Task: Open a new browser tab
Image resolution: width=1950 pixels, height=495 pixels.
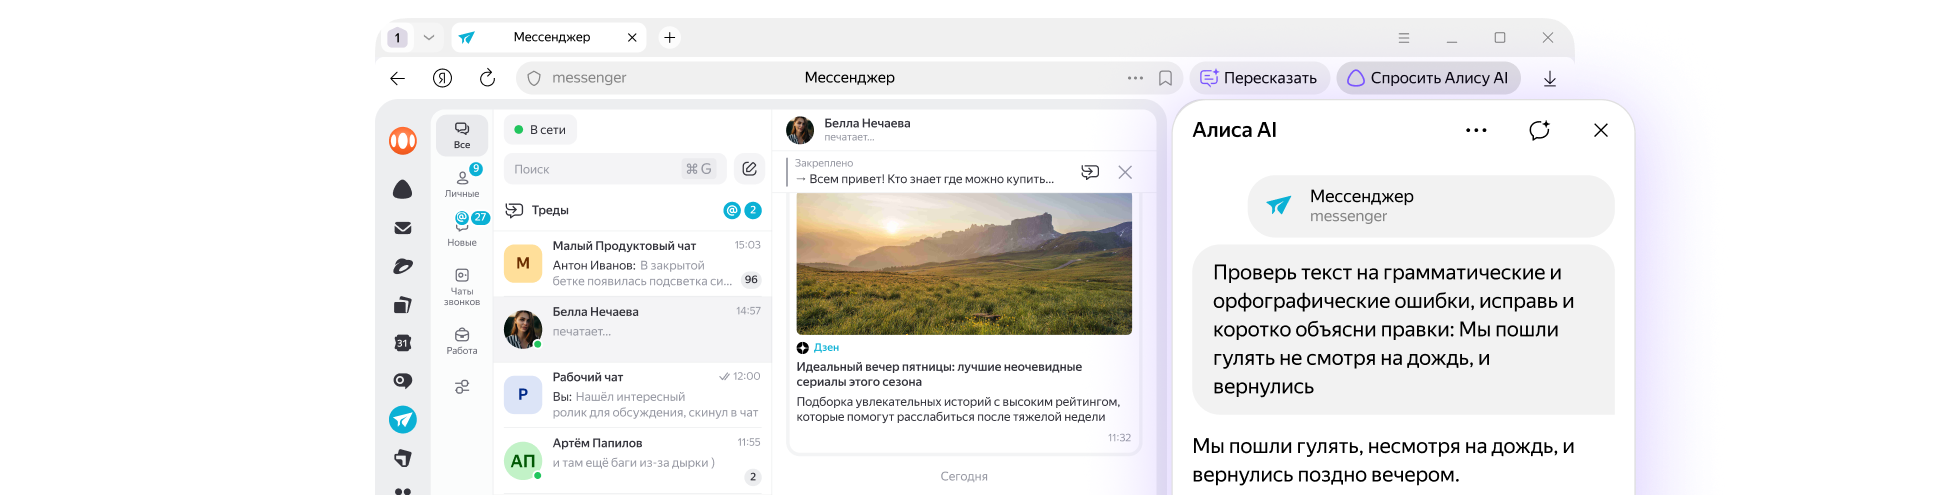Action: click(670, 38)
